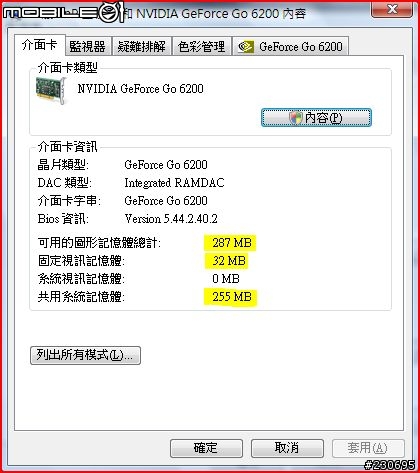Viewport: 420px width, 473px height.
Task: Click the NVIDIA logo on the GeForce tab
Action: pos(246,47)
